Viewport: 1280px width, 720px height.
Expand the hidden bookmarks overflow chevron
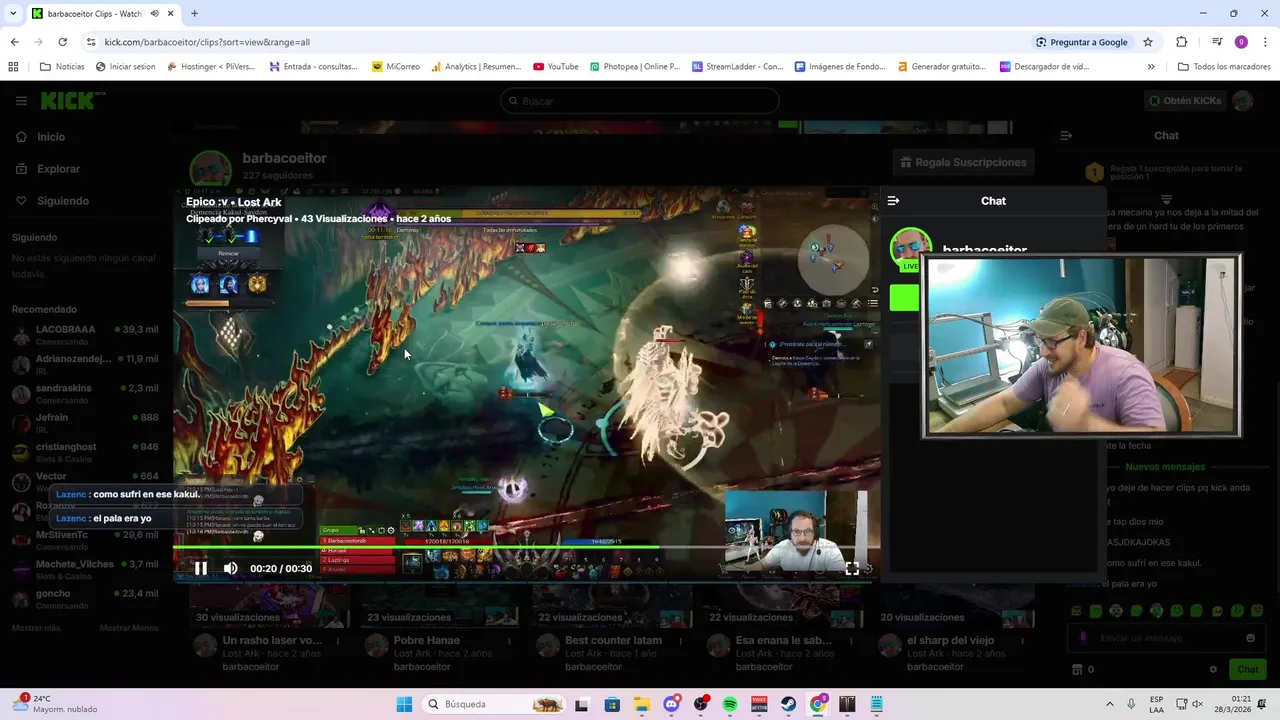(1151, 67)
